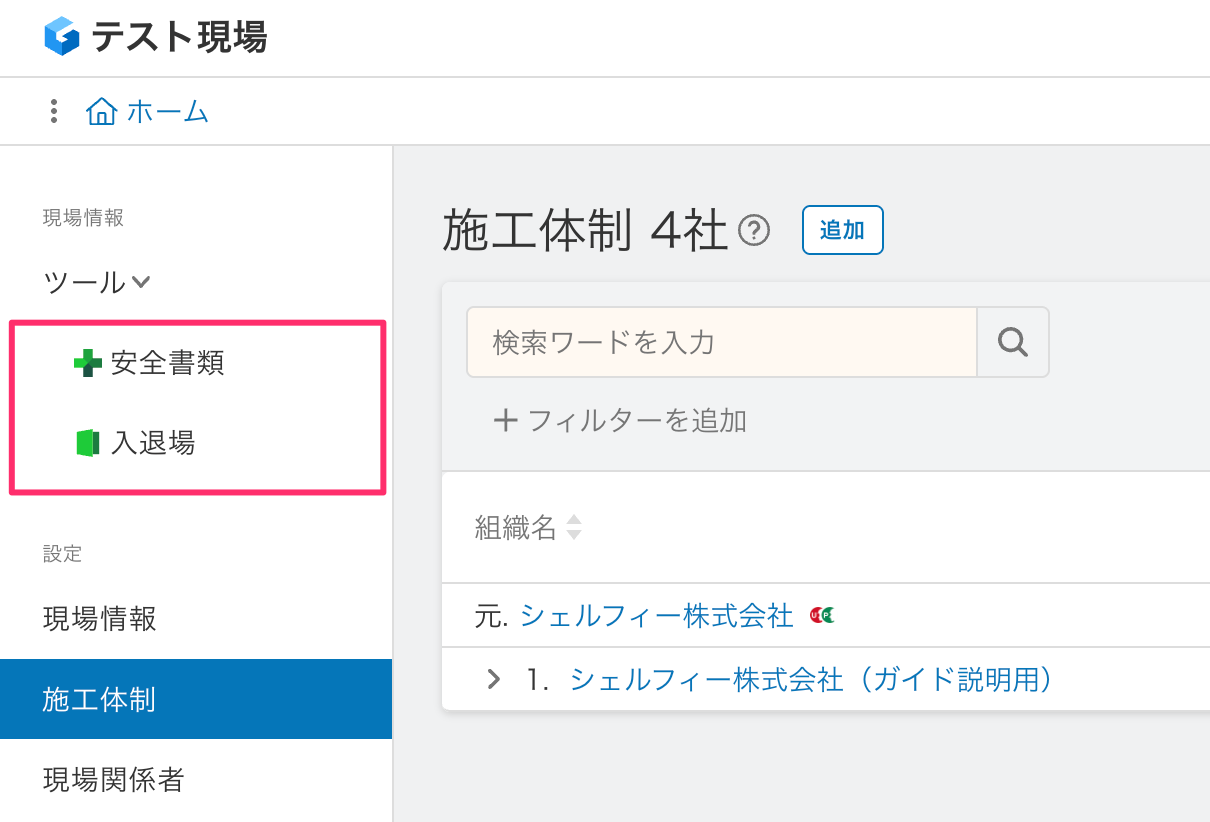Click the green cross 安全書類 icon
The height and width of the screenshot is (822, 1210).
(x=88, y=363)
